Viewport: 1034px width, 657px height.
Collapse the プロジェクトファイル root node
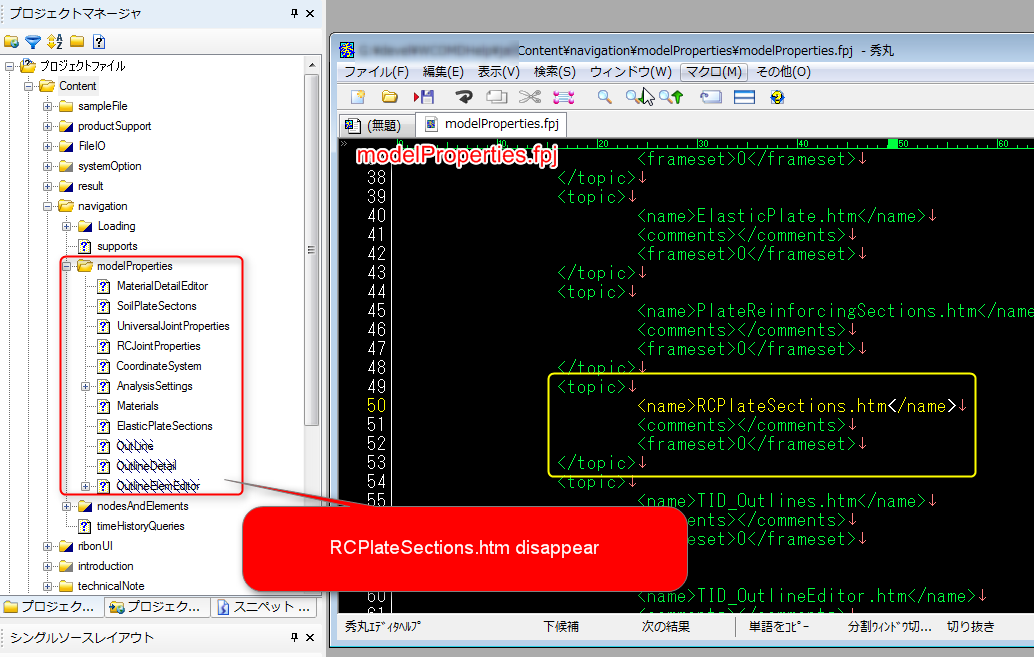(9, 66)
